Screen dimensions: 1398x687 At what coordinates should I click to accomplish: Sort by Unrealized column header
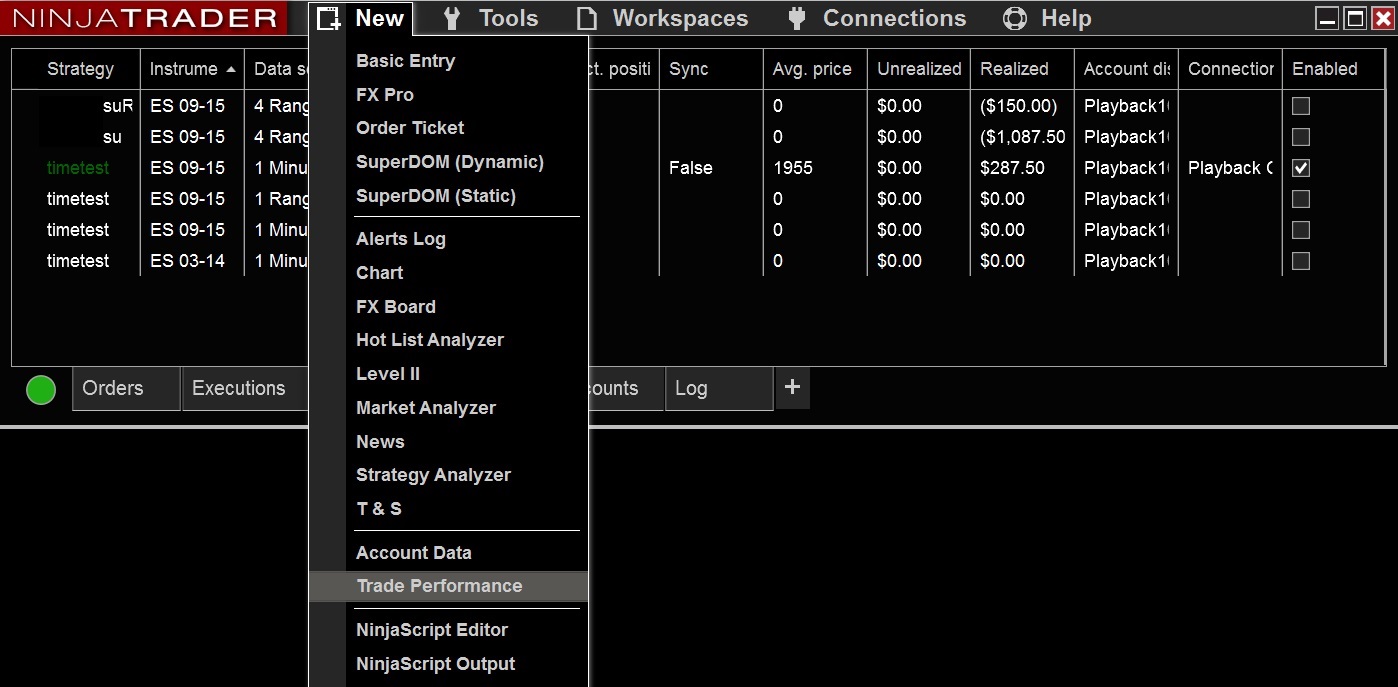[x=919, y=69]
